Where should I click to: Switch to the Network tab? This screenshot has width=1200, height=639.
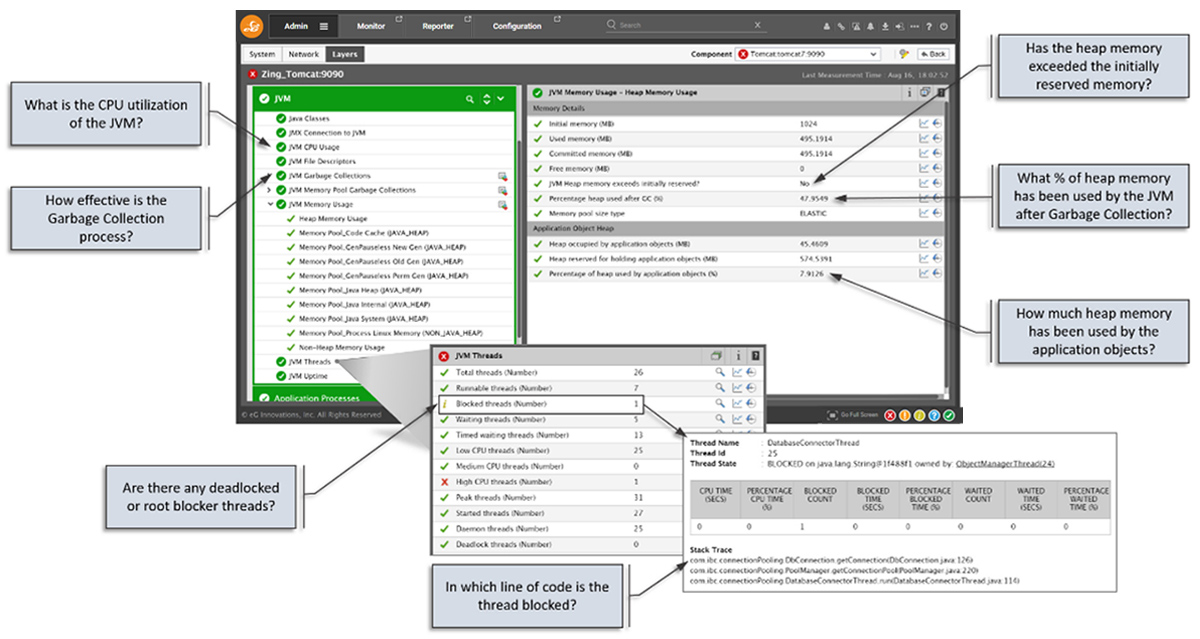[304, 54]
